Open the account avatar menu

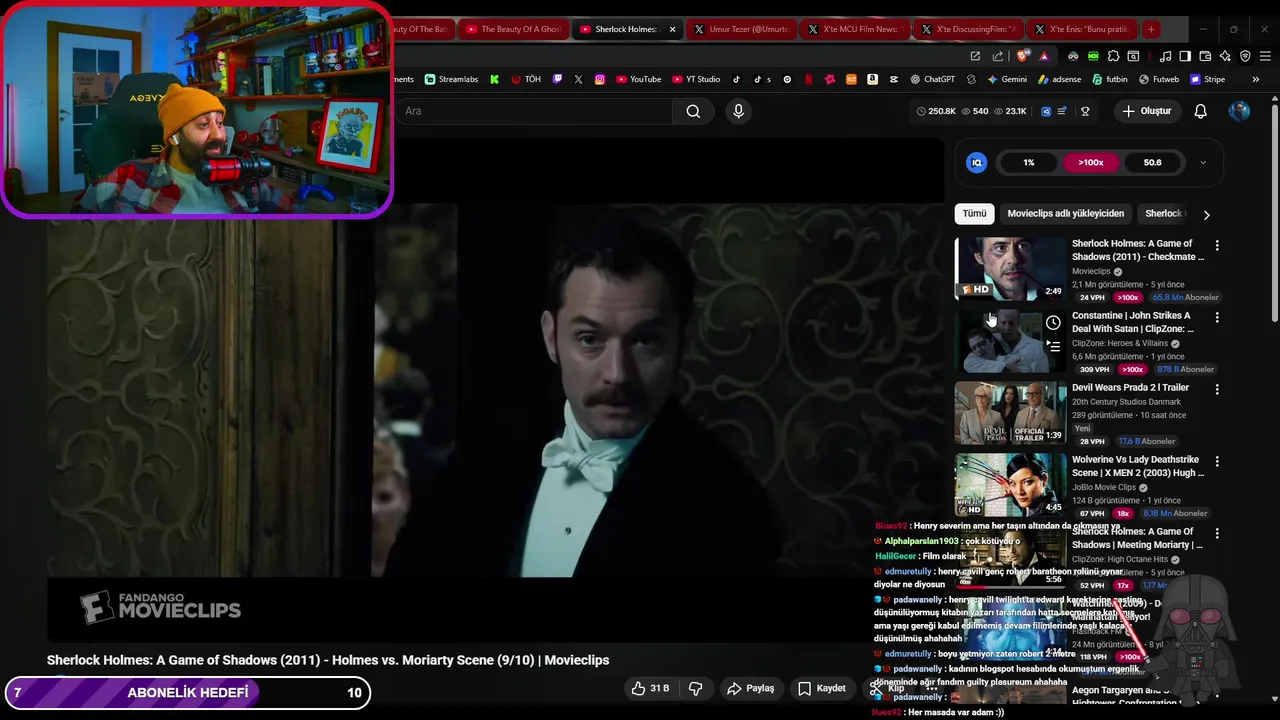tap(1239, 111)
